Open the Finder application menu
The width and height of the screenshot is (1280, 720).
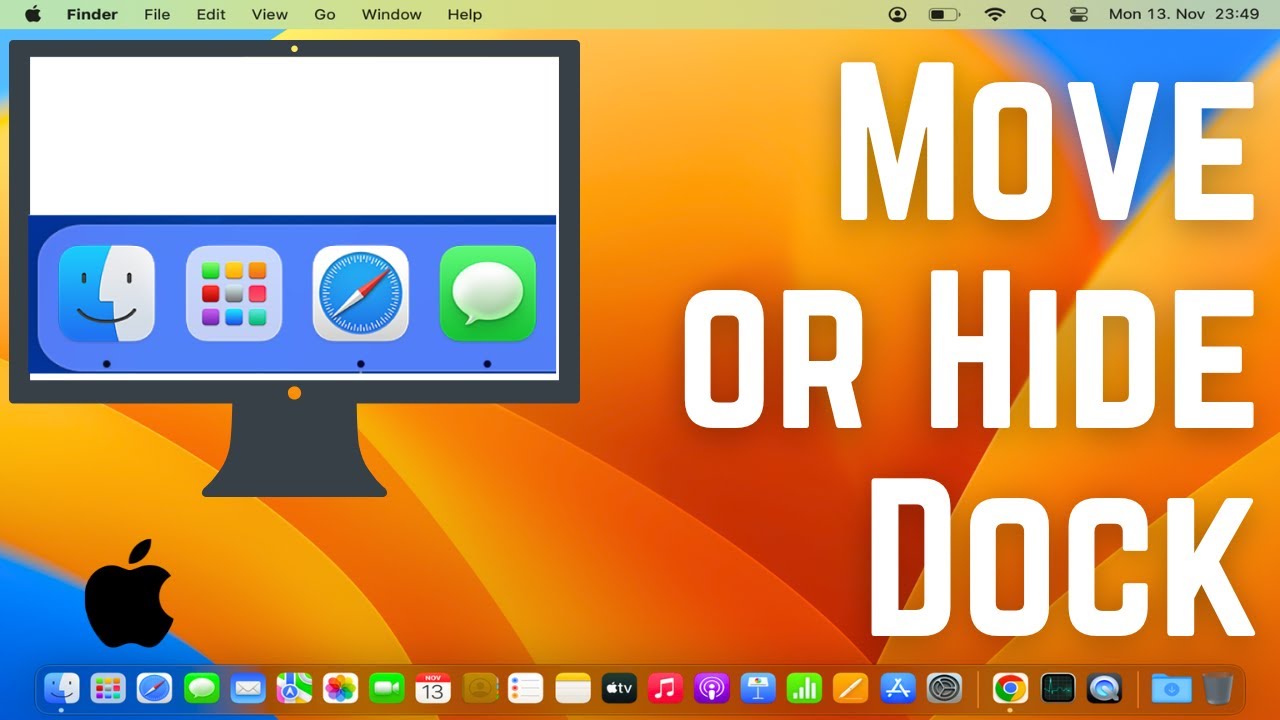coord(92,14)
